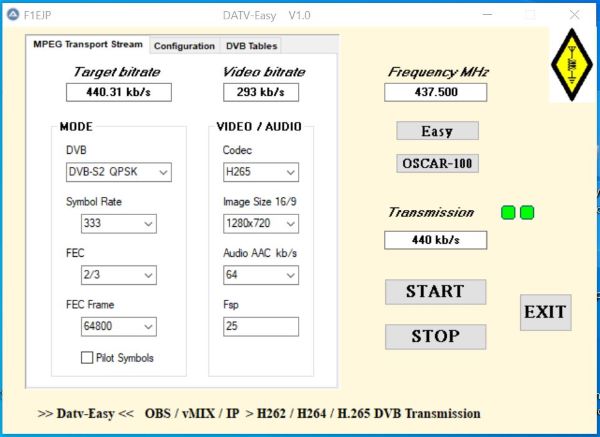The height and width of the screenshot is (437, 600).
Task: Click the Fsp input field showing 25
Action: pos(261,326)
